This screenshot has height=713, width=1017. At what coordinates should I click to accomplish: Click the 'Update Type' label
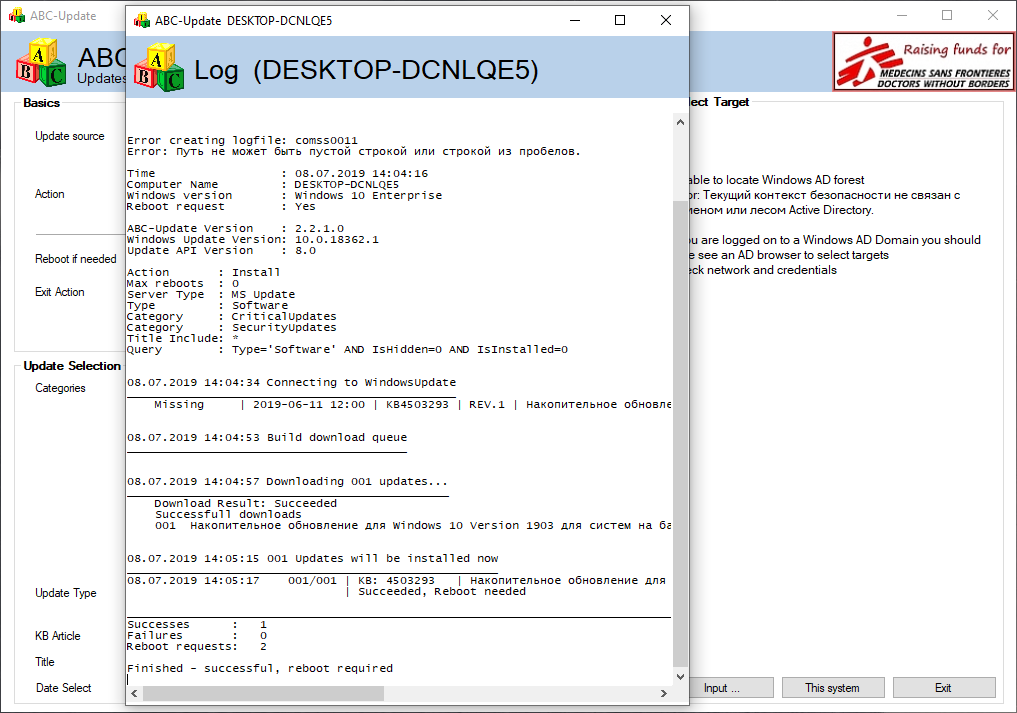tap(66, 593)
